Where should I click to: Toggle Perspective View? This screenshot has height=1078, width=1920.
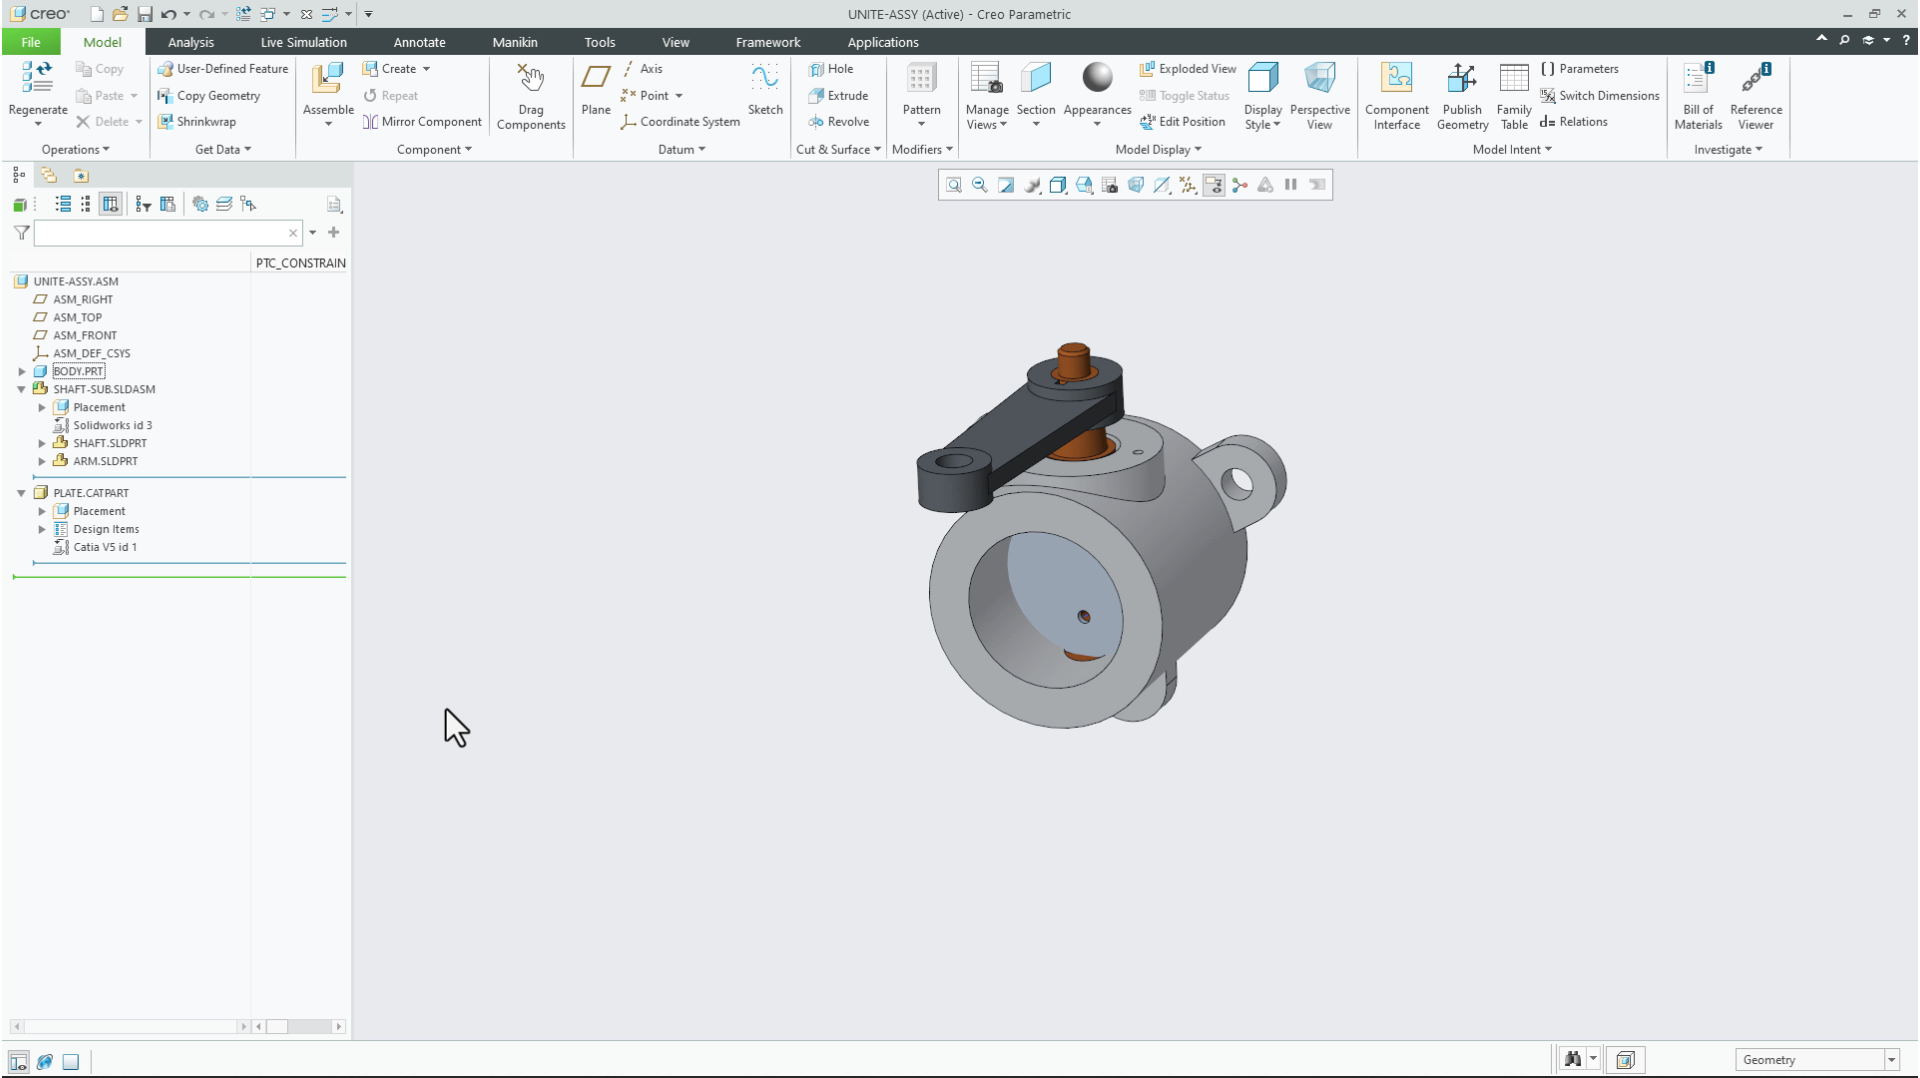point(1320,96)
